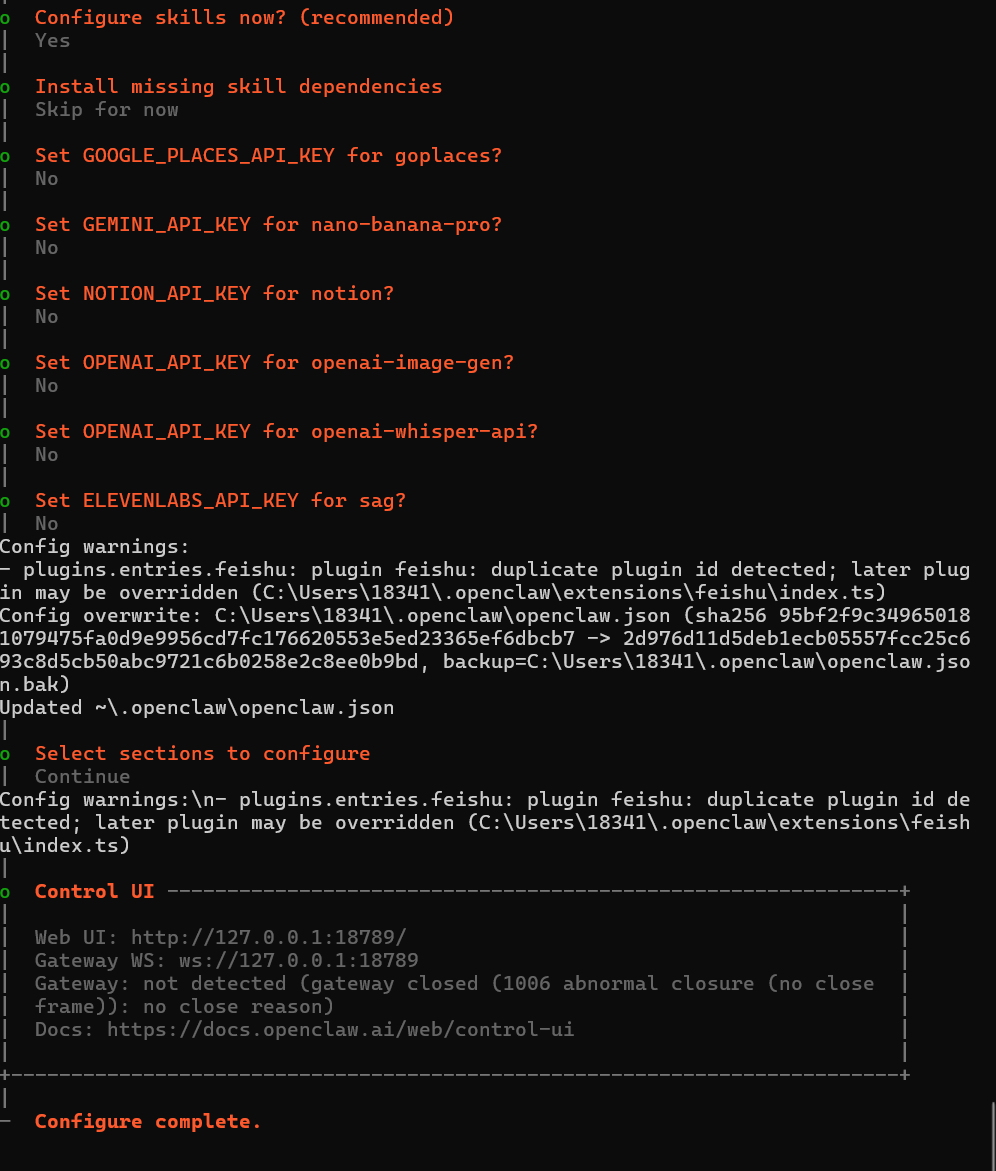Click the green marker beside Install missing skill dependencies

(4, 87)
